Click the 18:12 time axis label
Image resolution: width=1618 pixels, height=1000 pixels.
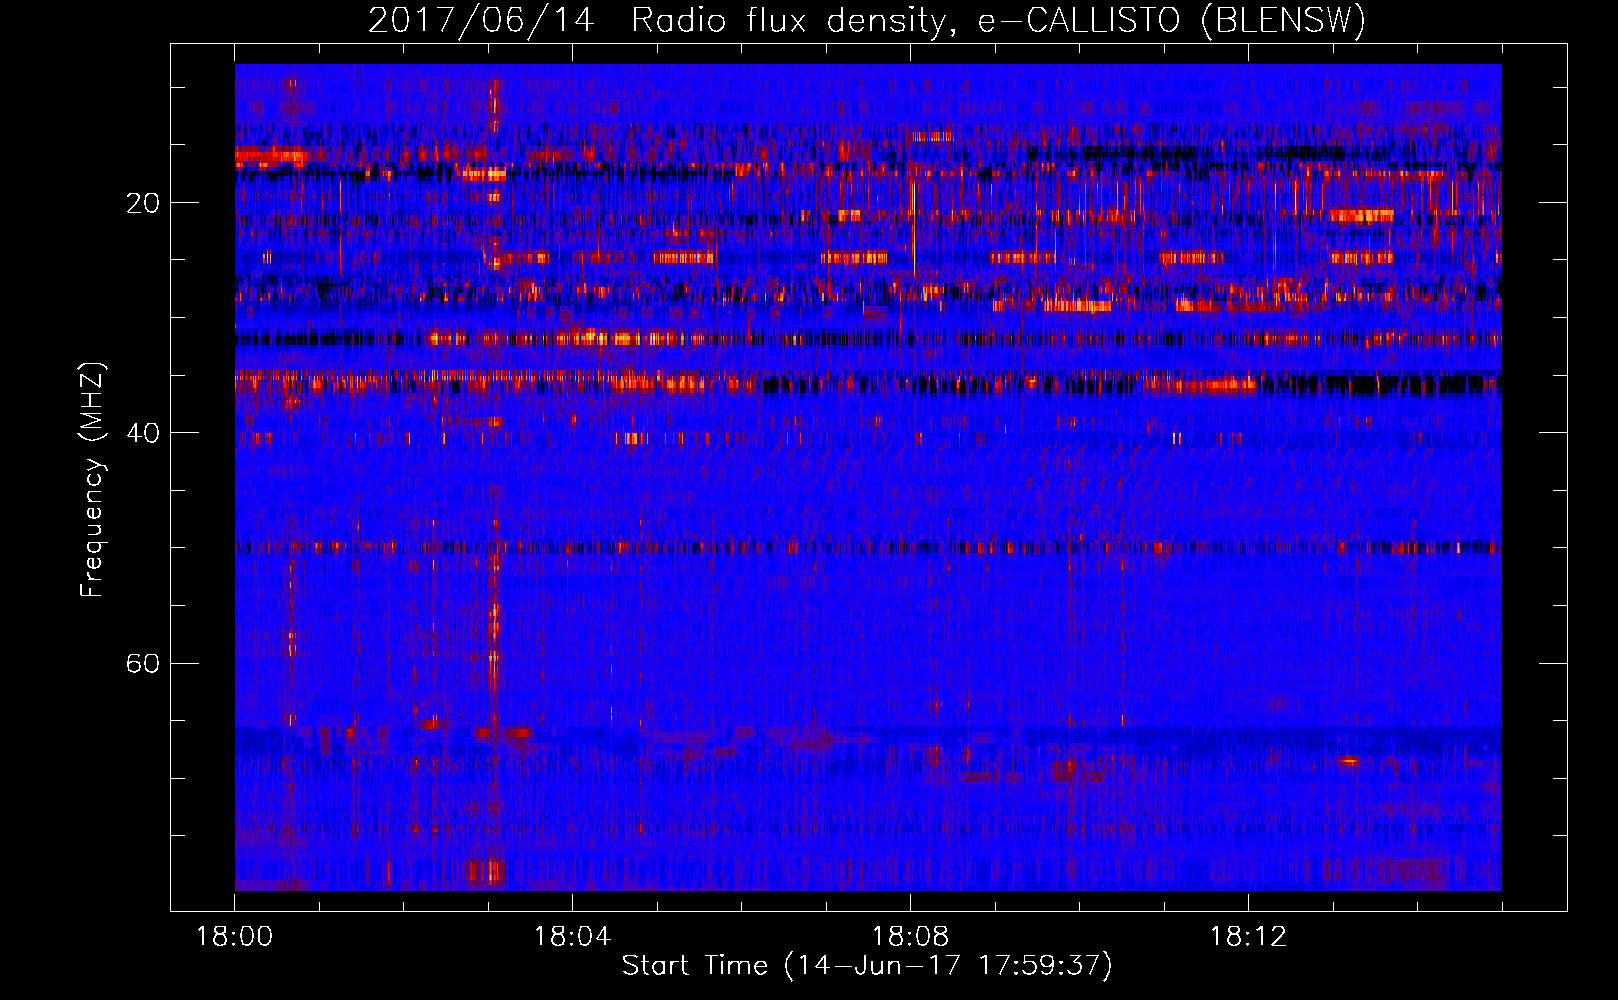1248,937
